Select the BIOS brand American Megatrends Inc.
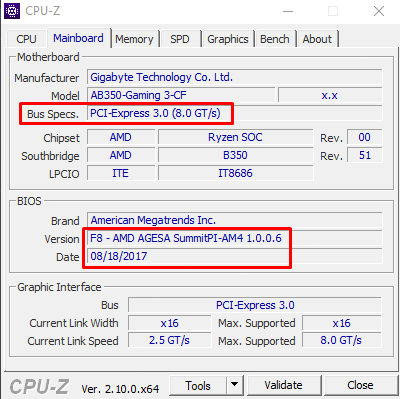Image resolution: width=400 pixels, height=399 pixels. click(x=235, y=220)
